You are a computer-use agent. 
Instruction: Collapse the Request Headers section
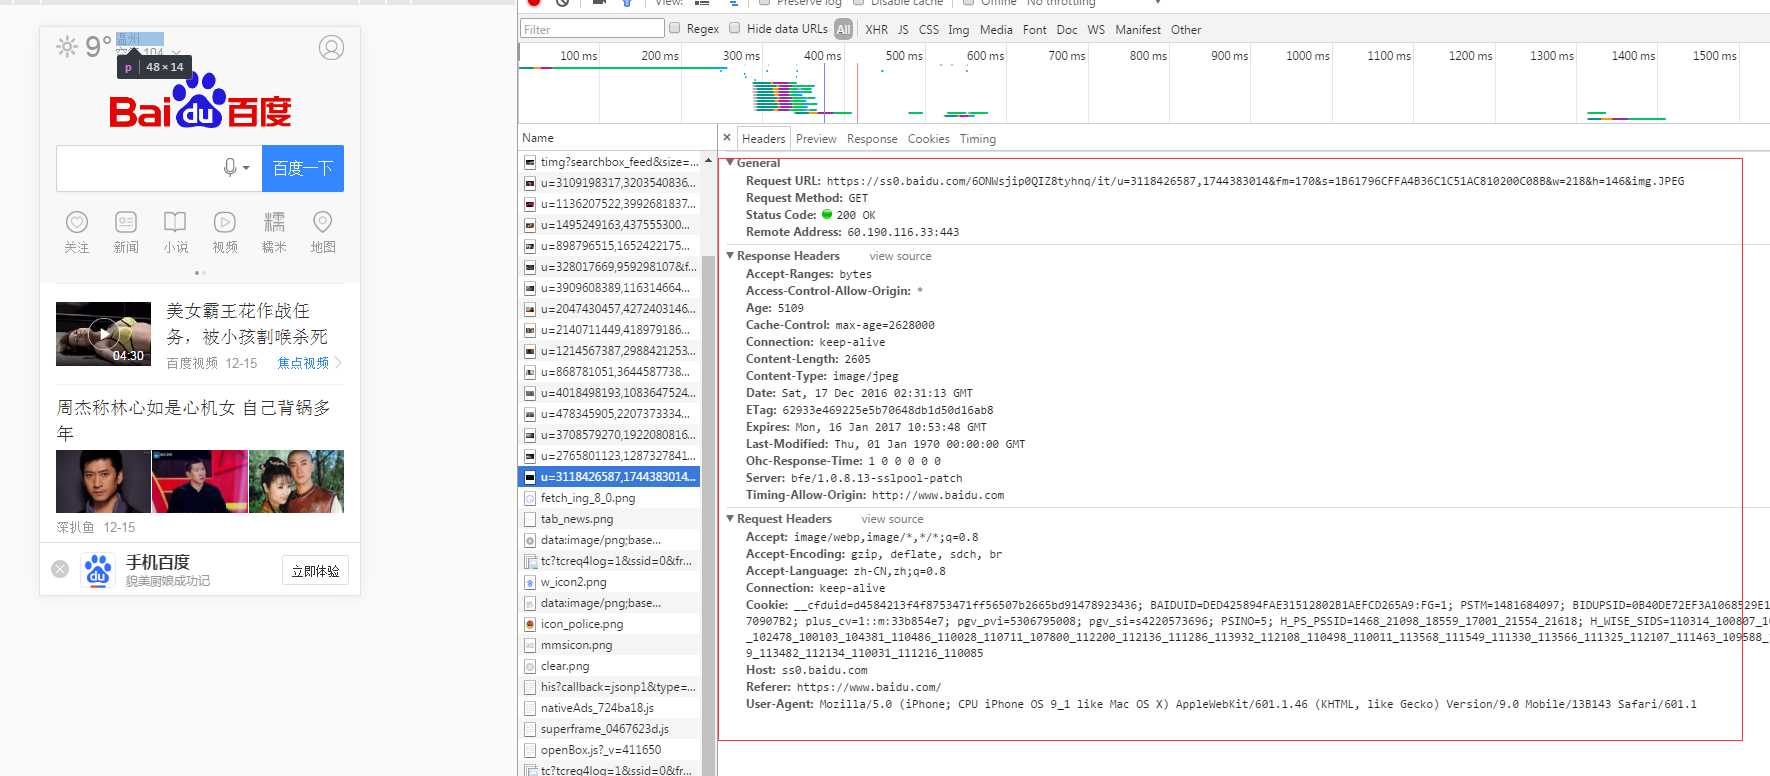[730, 519]
